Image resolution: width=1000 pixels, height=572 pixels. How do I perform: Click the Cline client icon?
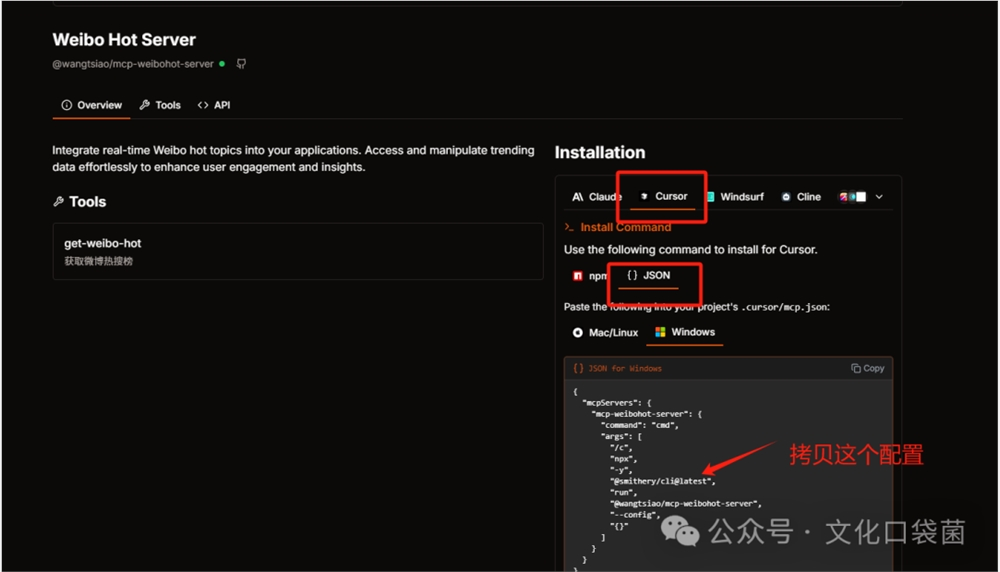pyautogui.click(x=786, y=197)
